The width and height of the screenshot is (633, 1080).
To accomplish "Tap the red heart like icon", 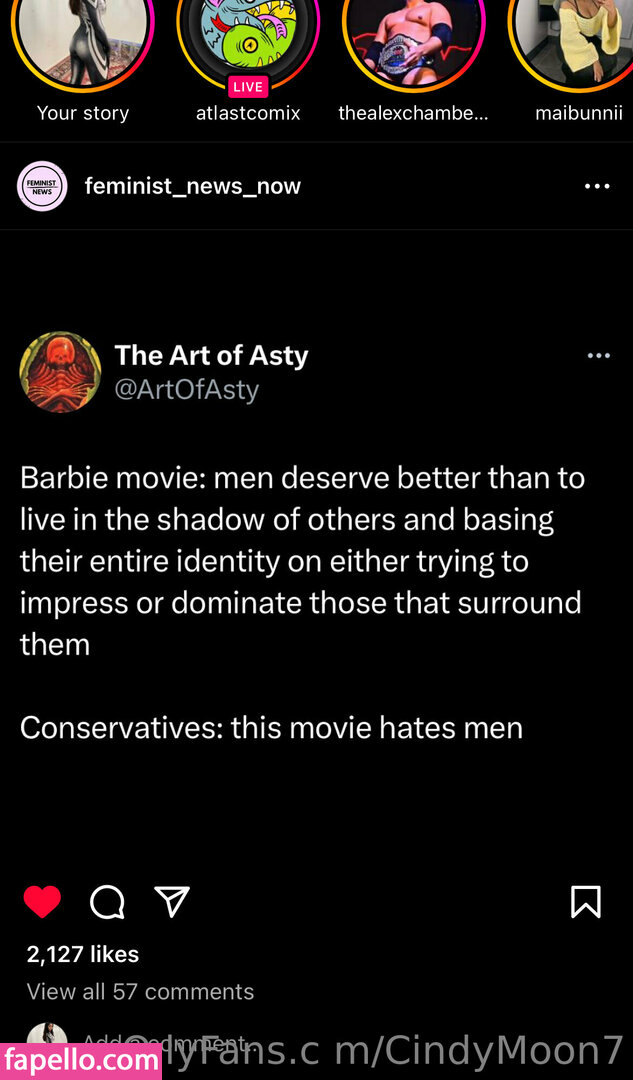I will coord(42,902).
